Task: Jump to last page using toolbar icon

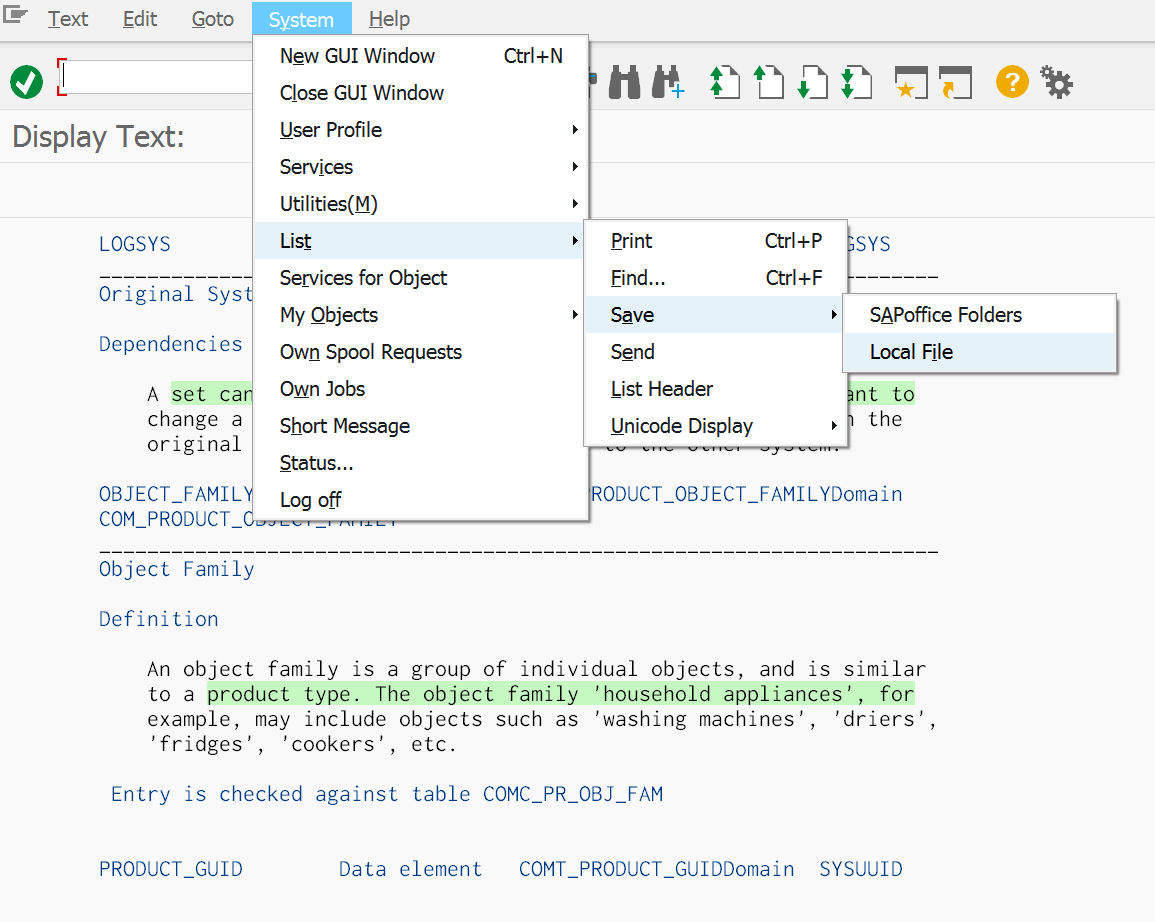Action: point(856,81)
